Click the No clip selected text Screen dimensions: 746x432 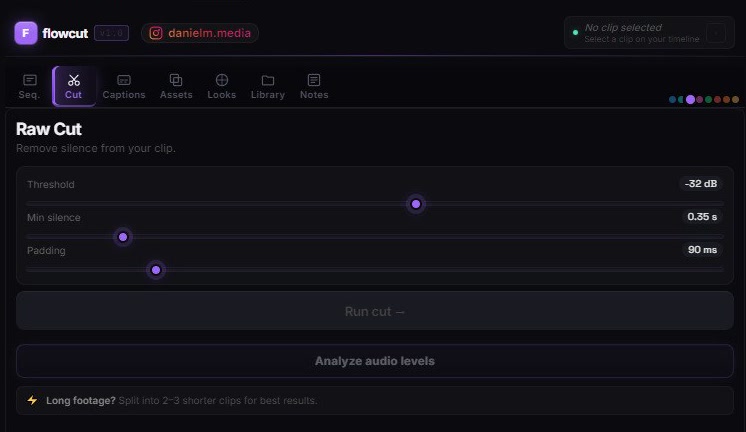[x=623, y=28]
